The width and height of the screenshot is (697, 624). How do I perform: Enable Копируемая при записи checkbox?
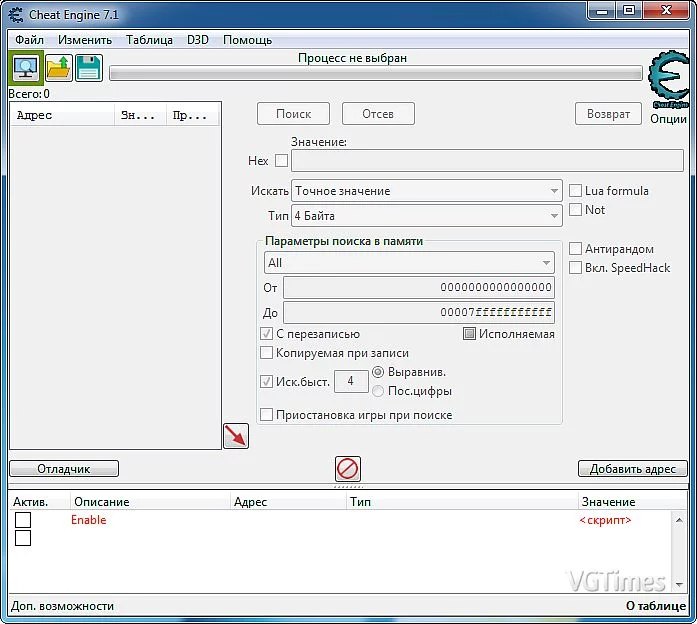coord(266,353)
